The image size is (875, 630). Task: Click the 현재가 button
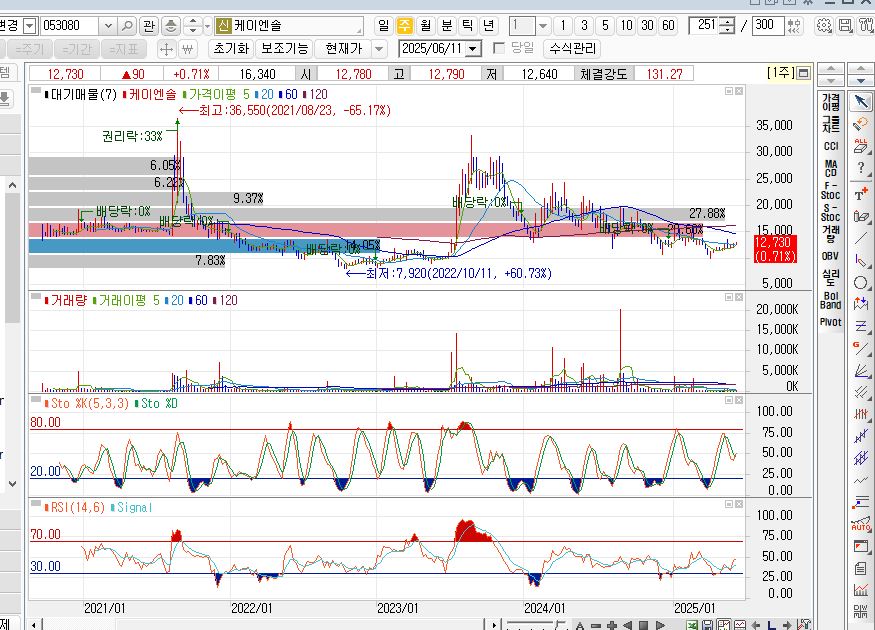tap(344, 49)
